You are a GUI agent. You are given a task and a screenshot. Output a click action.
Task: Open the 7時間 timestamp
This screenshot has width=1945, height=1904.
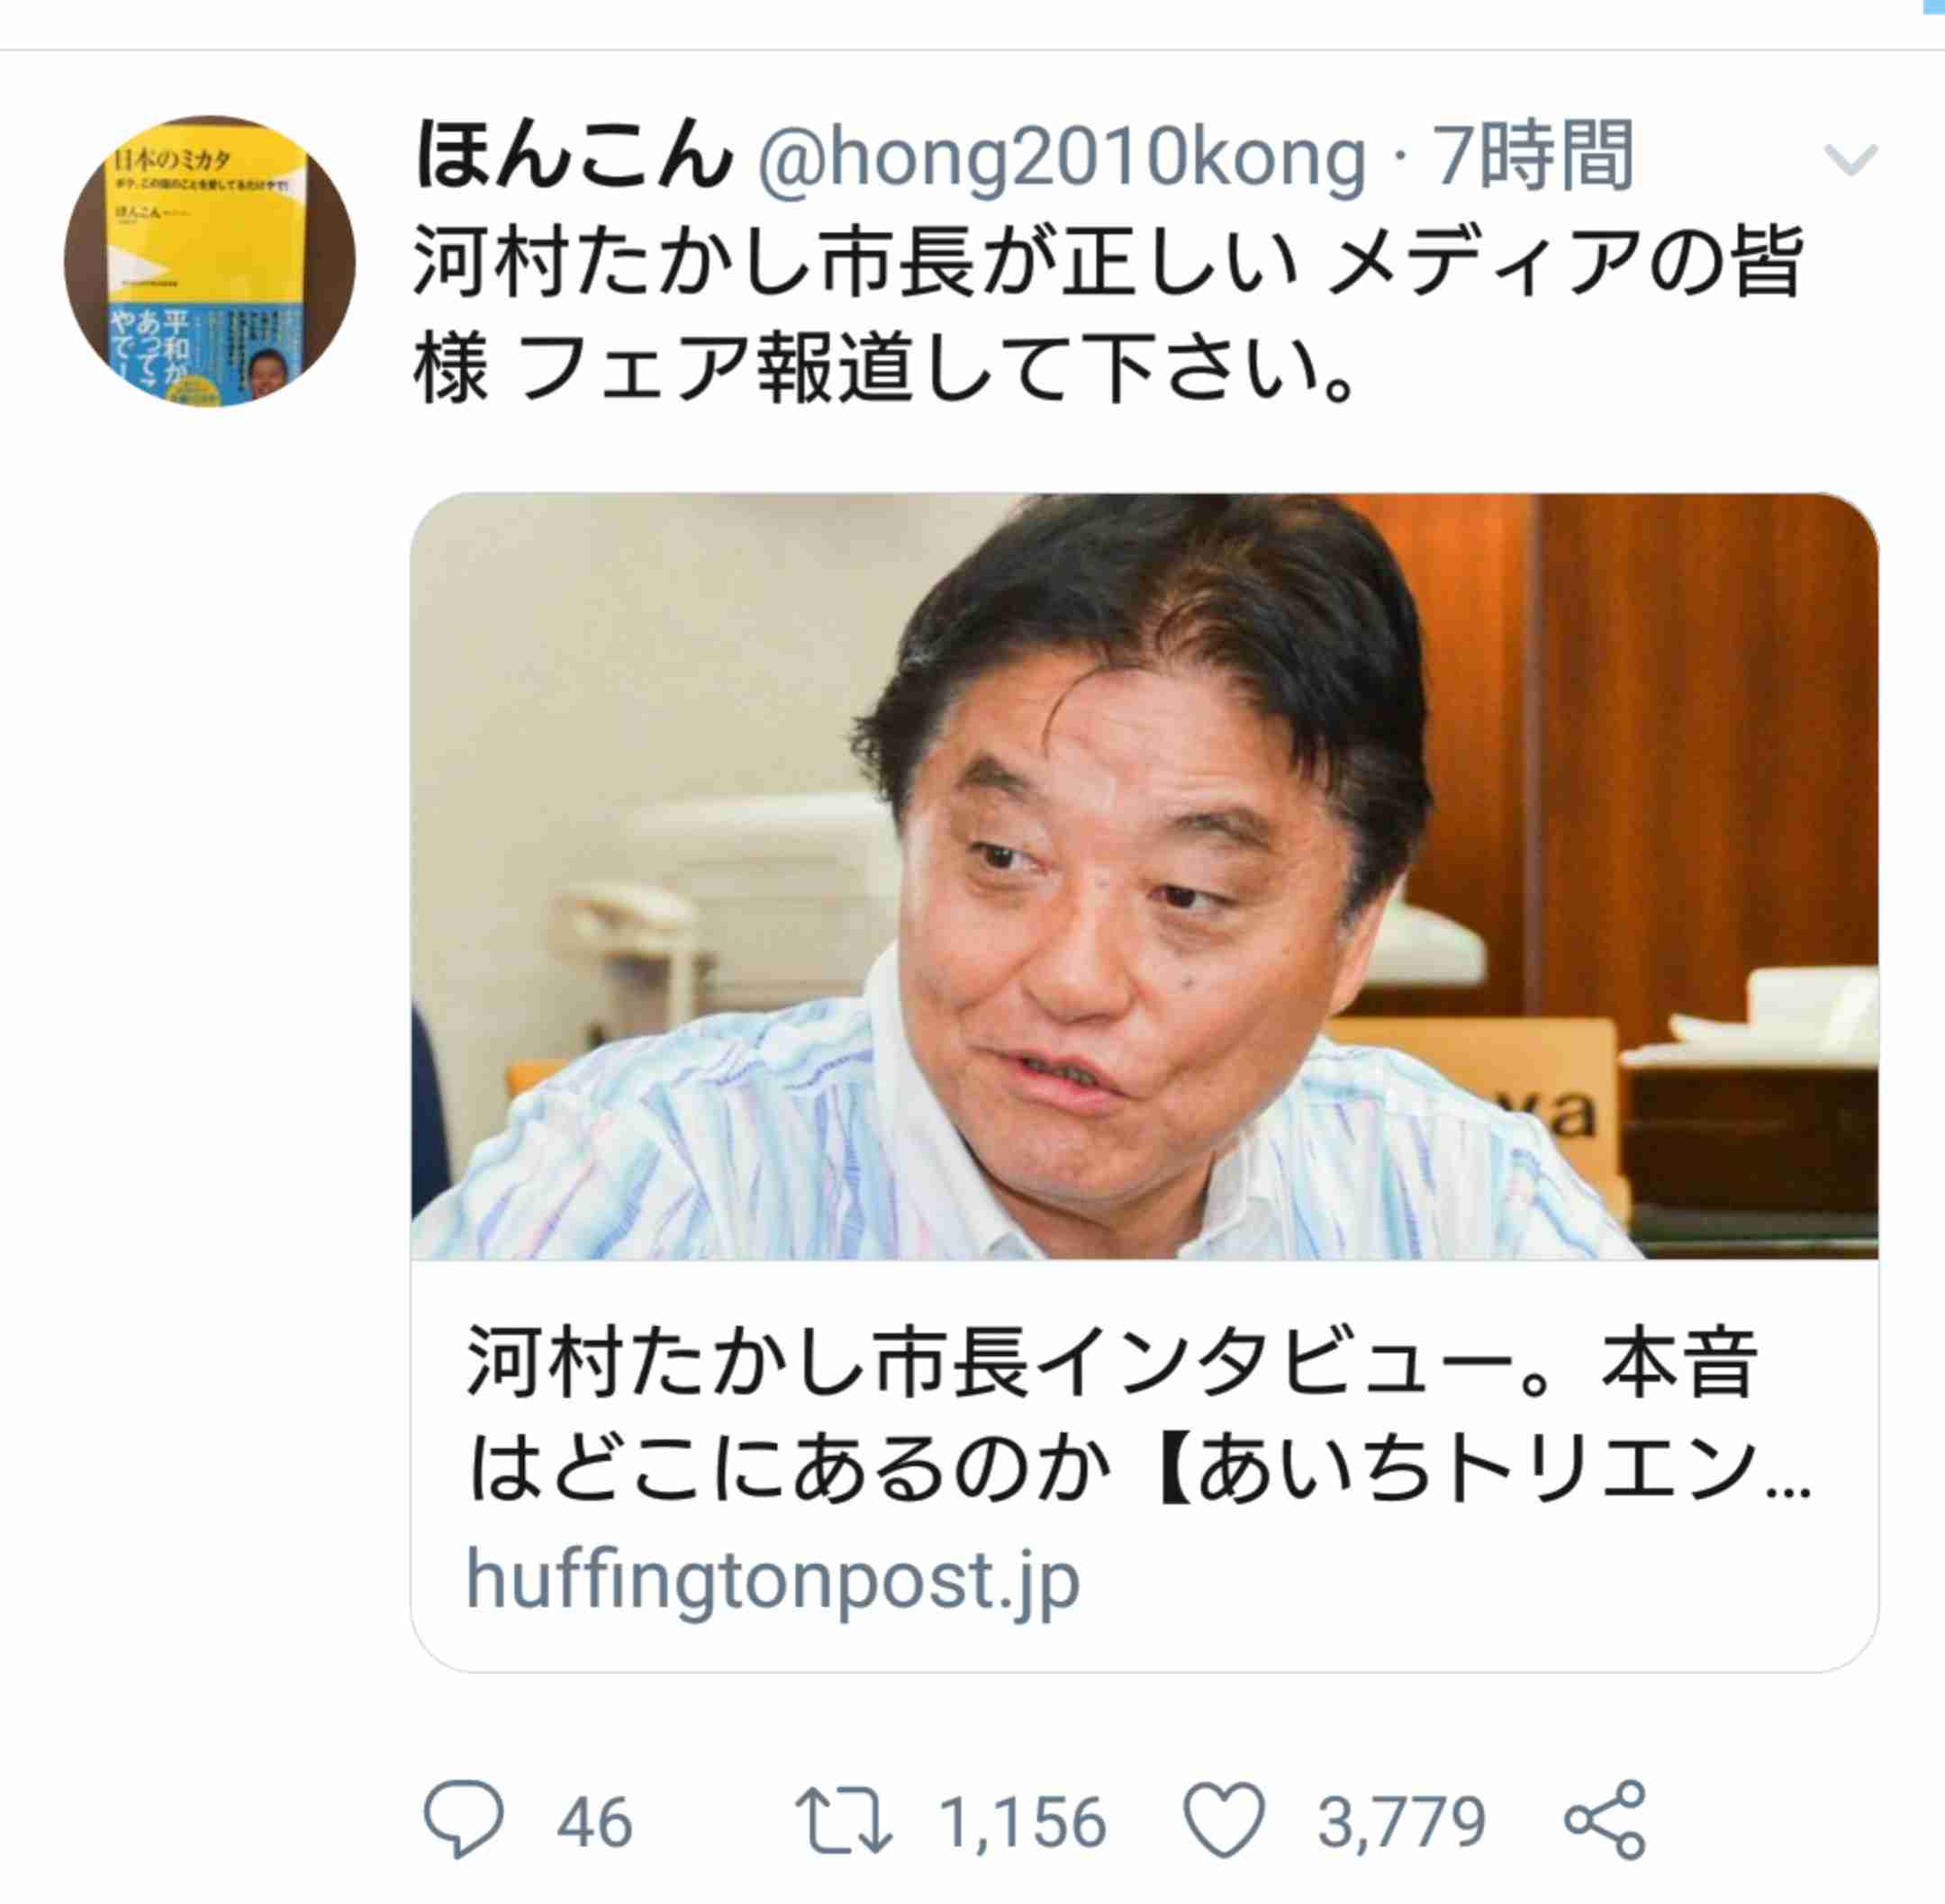(1535, 155)
